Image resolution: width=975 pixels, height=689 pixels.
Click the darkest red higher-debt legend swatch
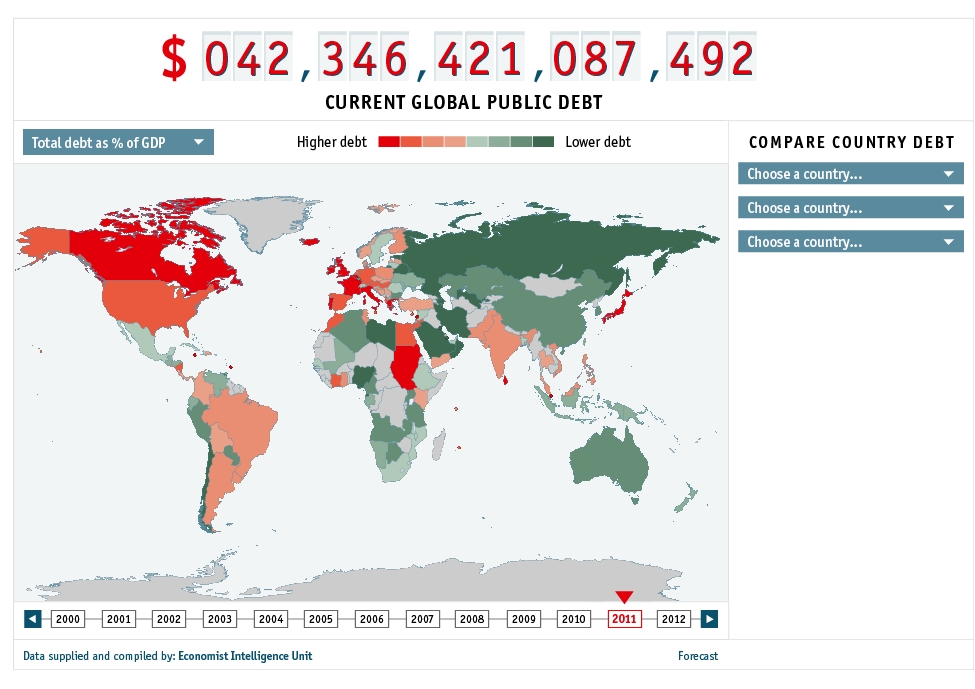(x=389, y=142)
